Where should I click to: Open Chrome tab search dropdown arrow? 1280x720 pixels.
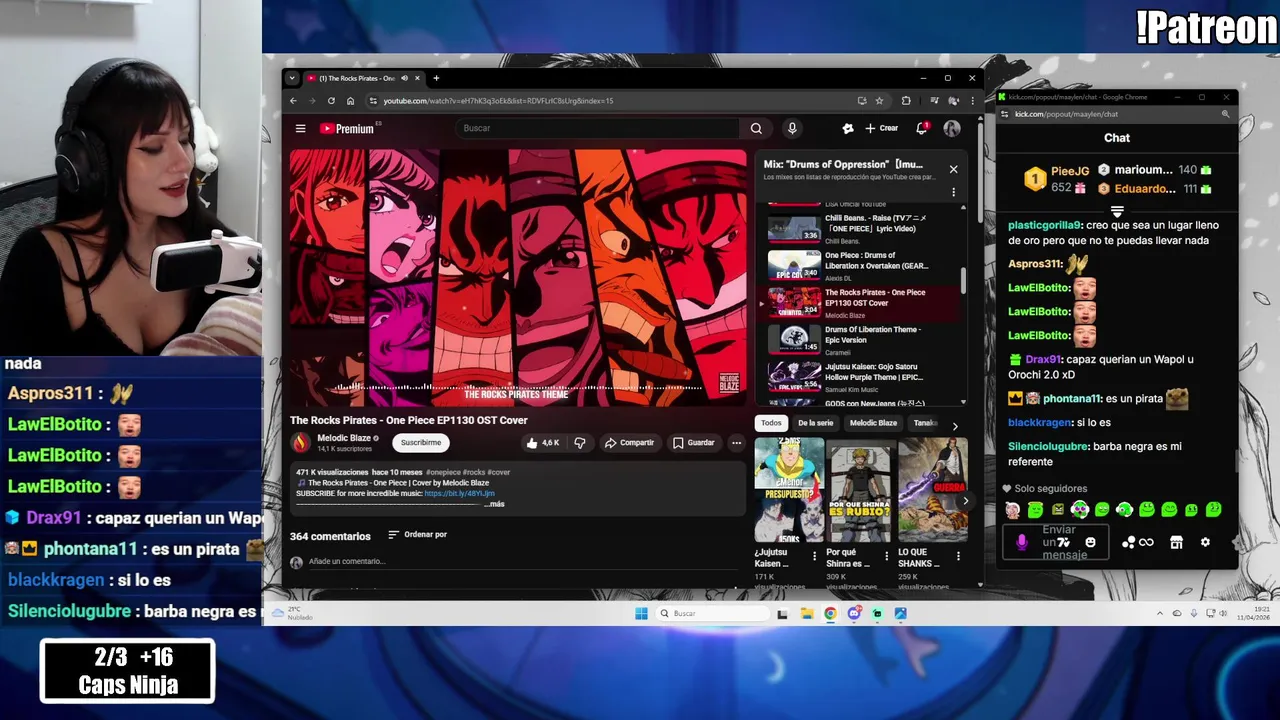pyautogui.click(x=292, y=78)
